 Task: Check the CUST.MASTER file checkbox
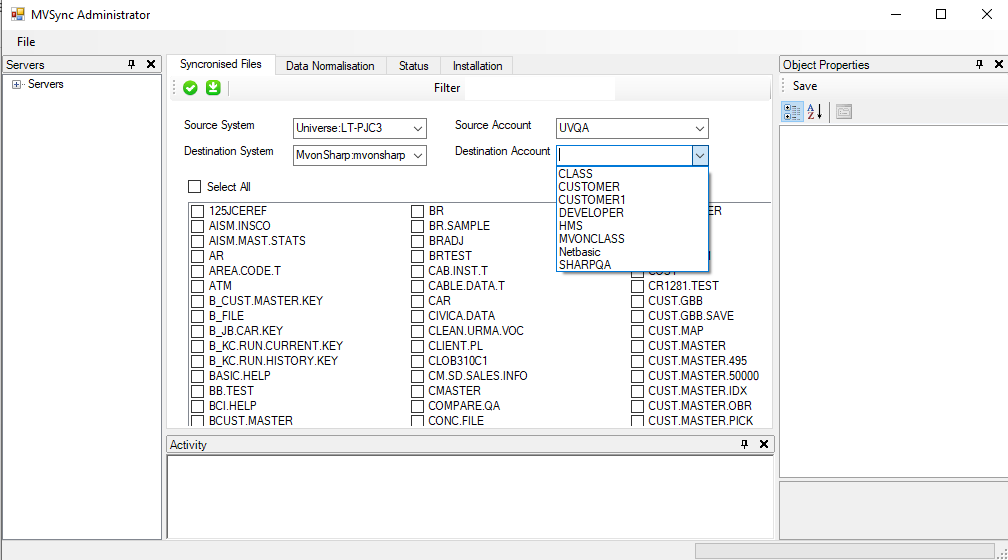click(637, 346)
